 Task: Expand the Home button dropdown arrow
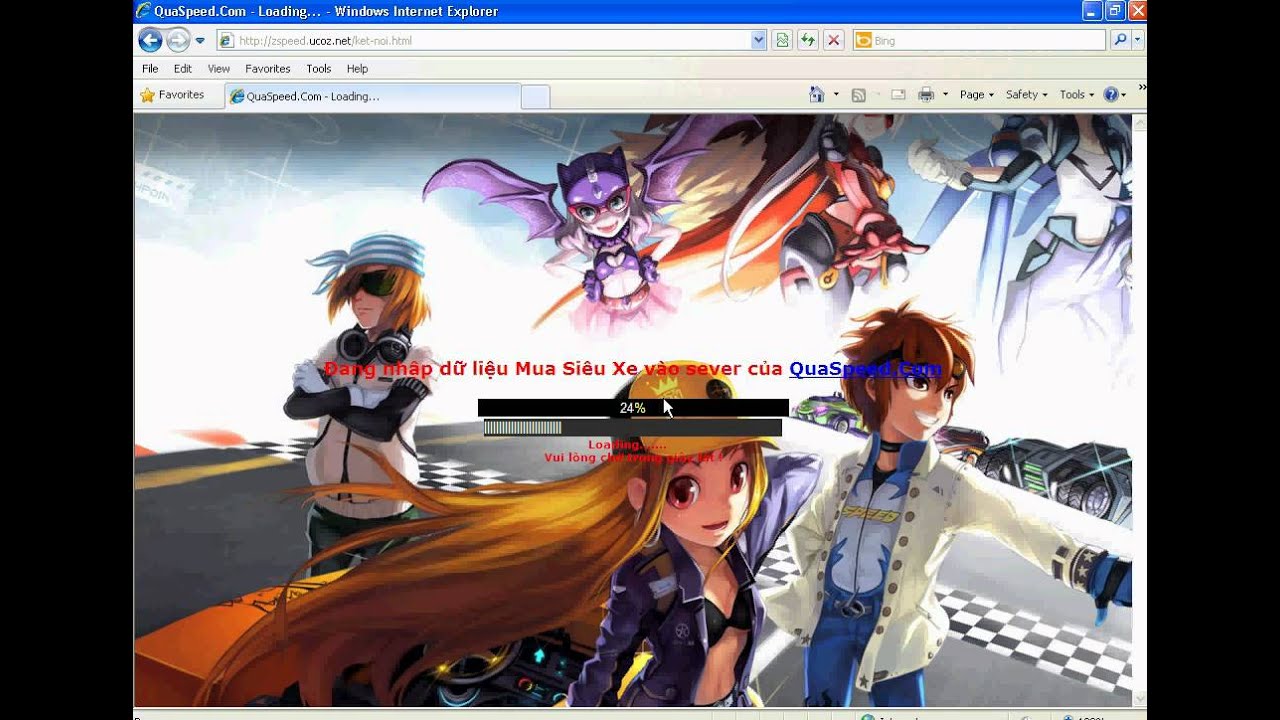click(836, 95)
